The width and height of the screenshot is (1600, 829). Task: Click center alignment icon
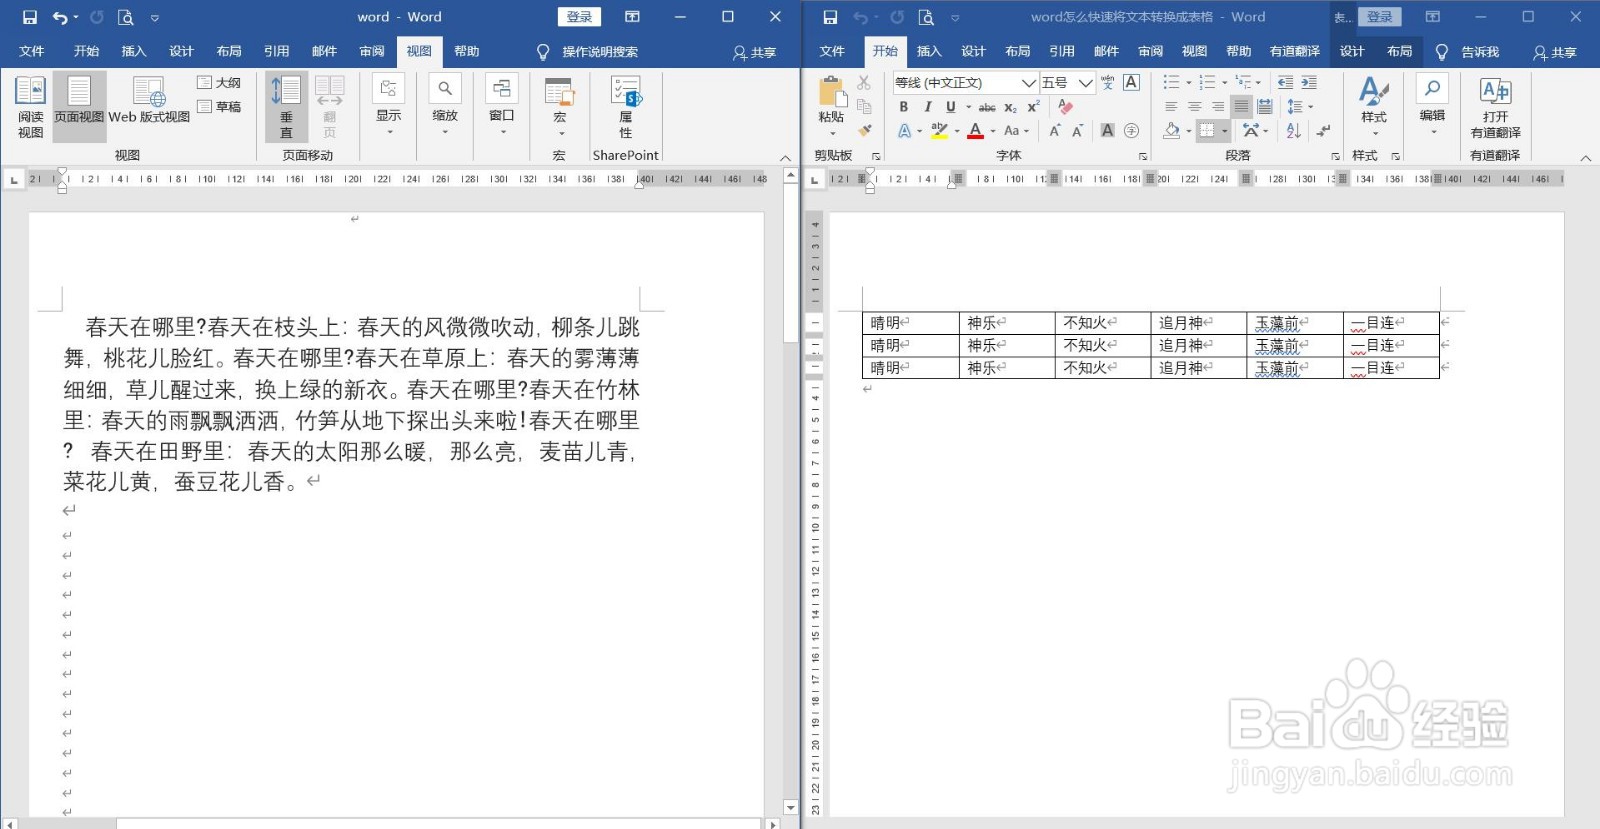pos(1194,107)
